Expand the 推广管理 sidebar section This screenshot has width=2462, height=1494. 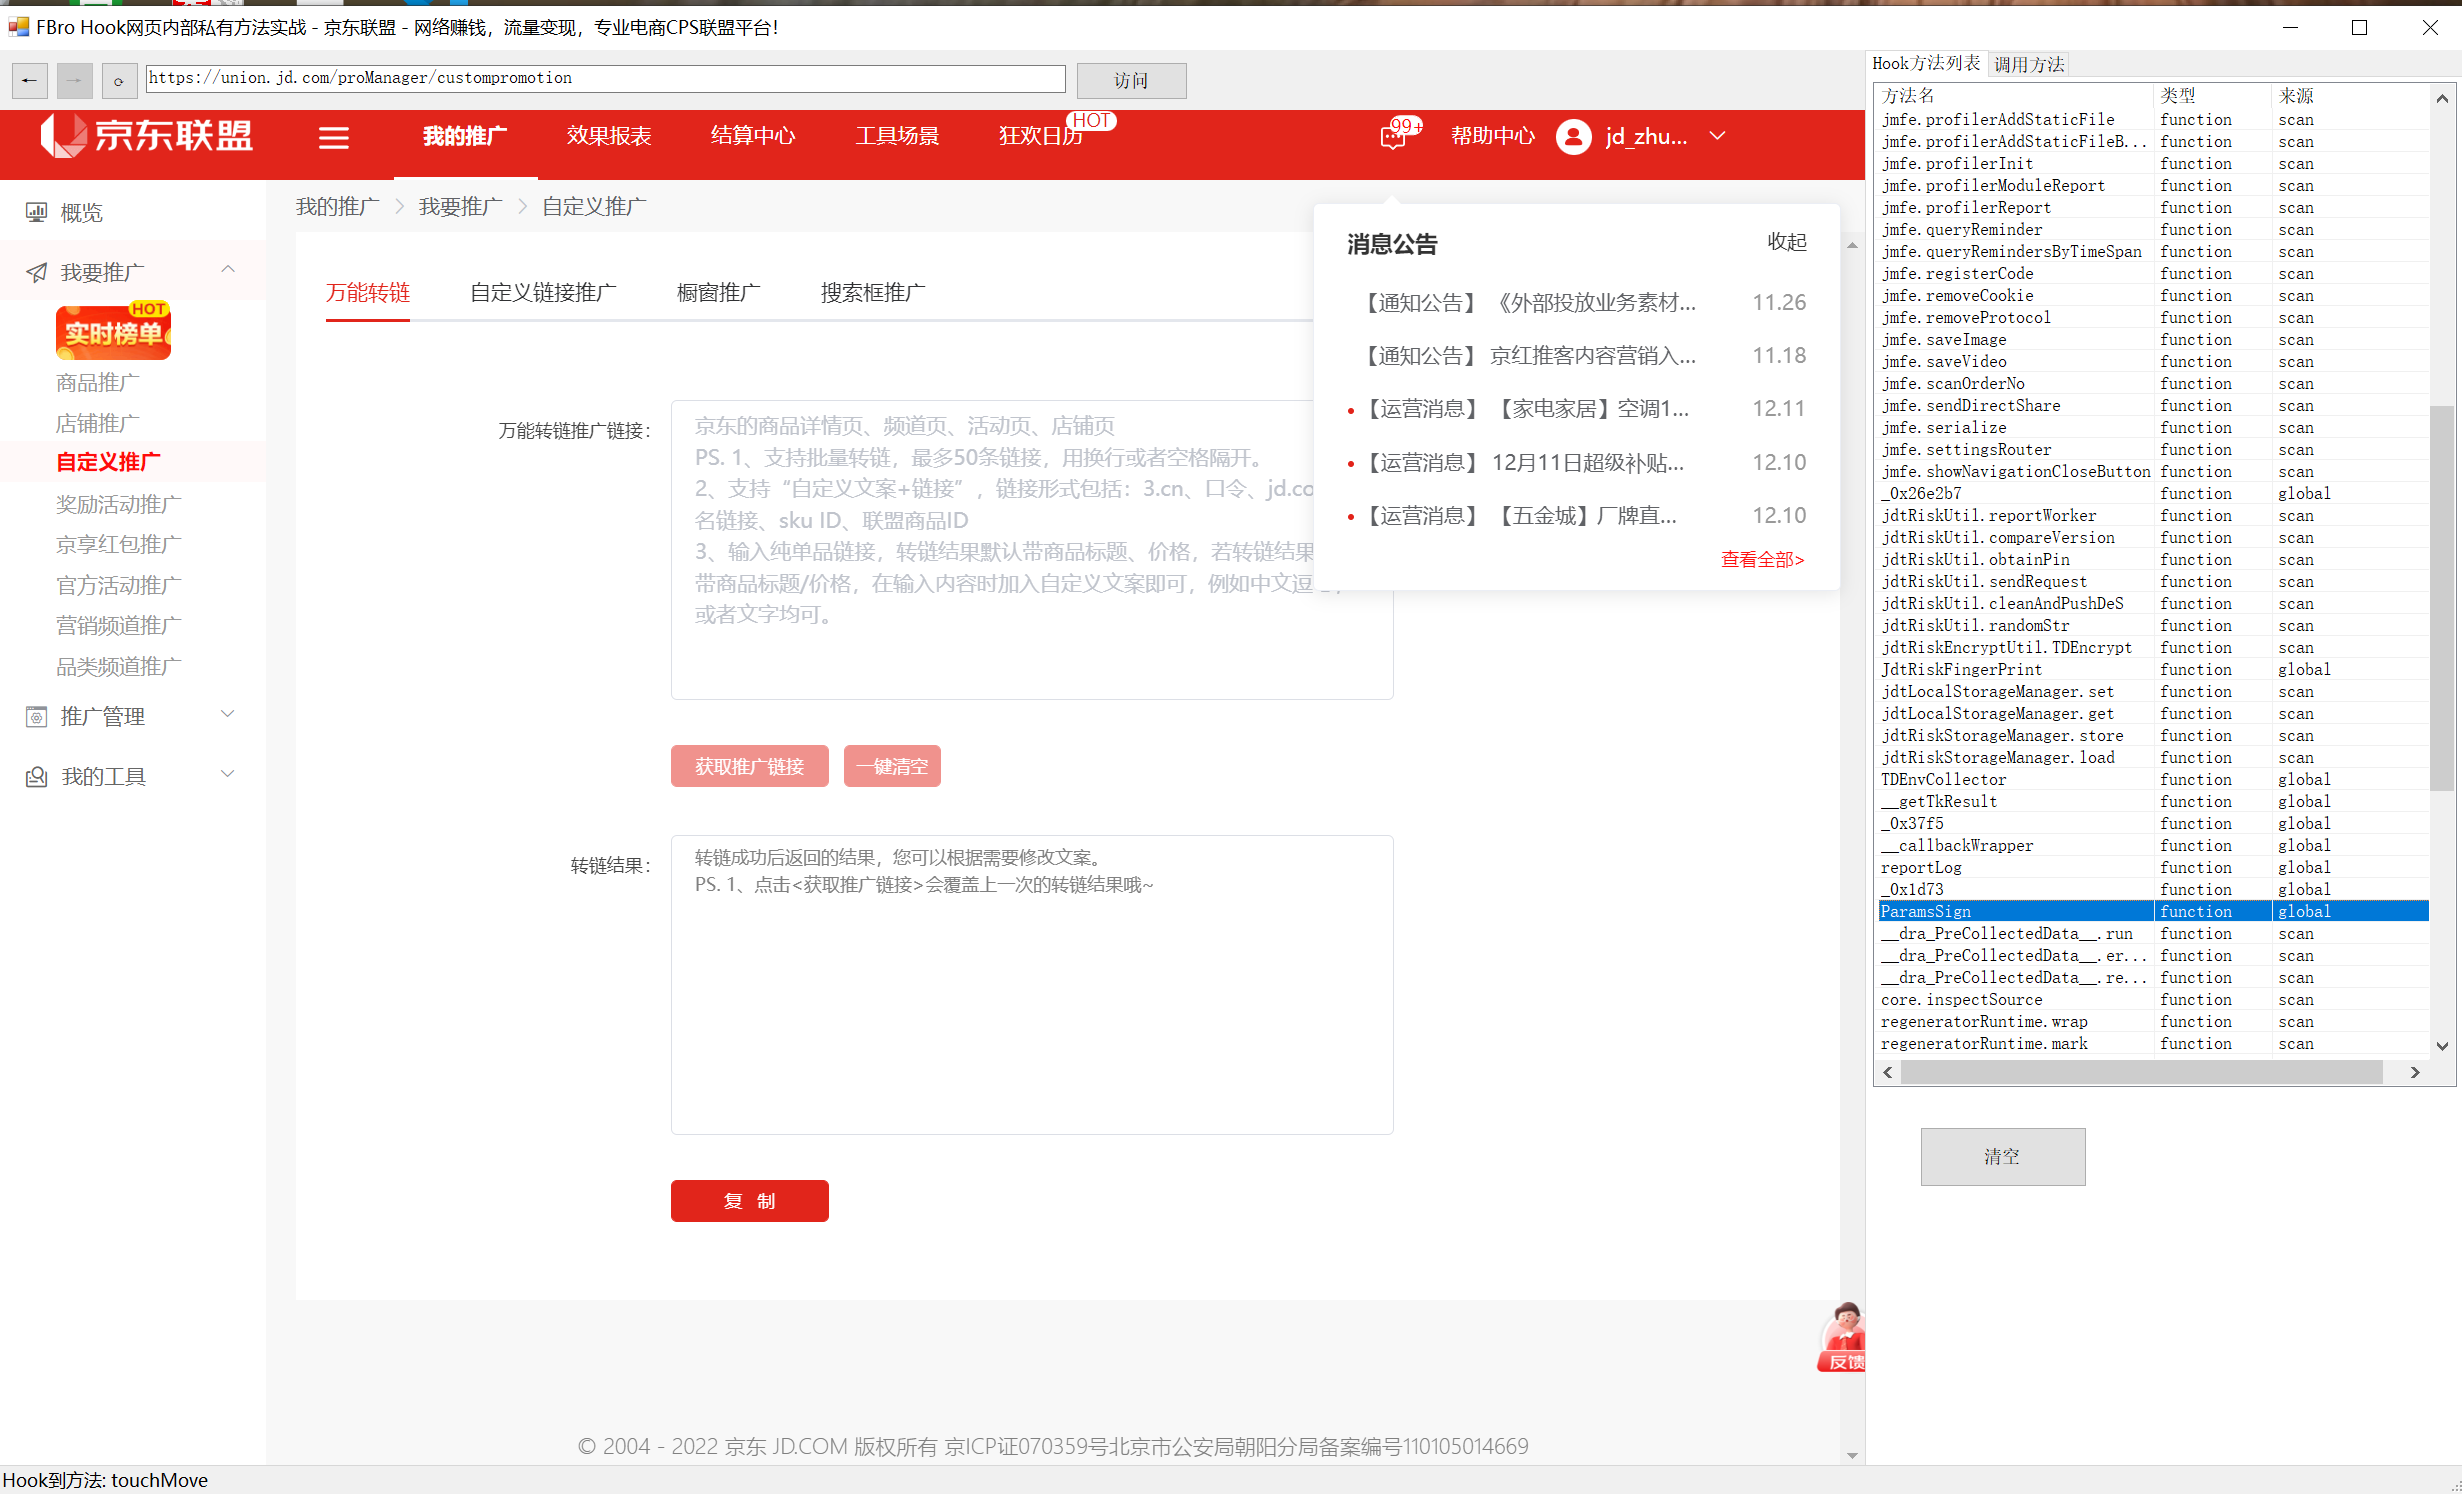tap(228, 714)
